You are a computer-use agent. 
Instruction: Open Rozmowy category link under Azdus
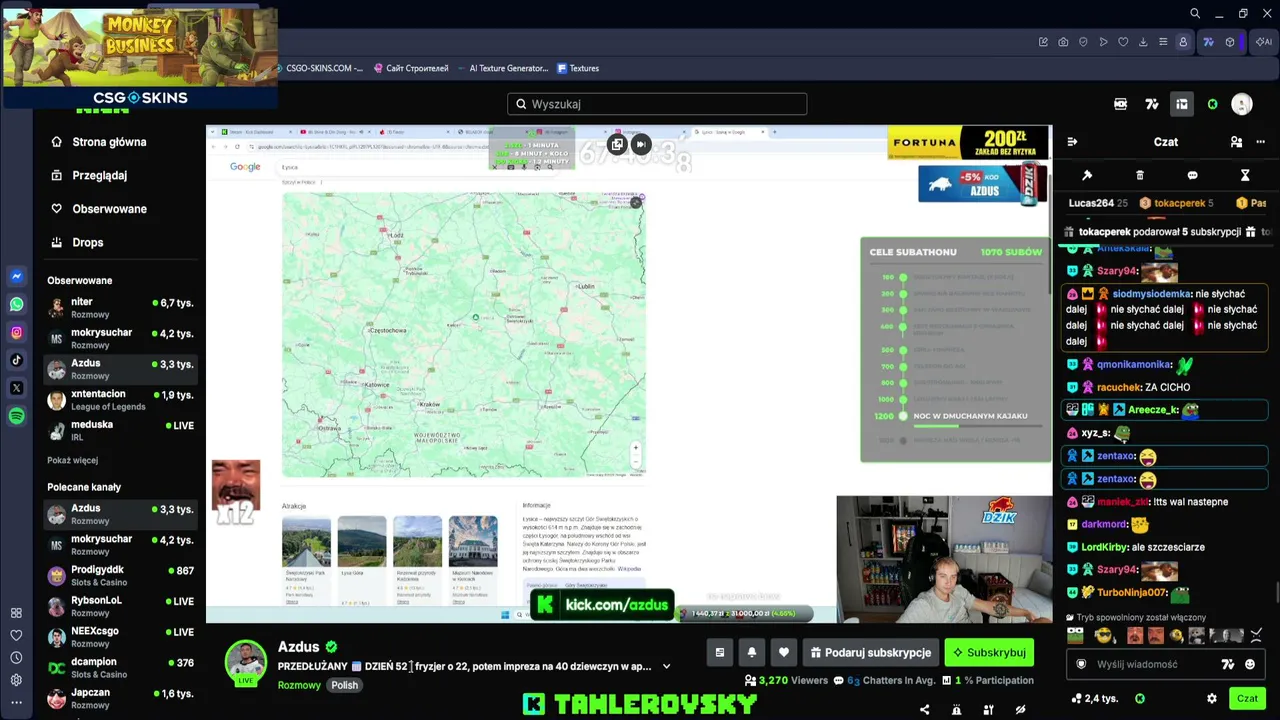[x=299, y=685]
